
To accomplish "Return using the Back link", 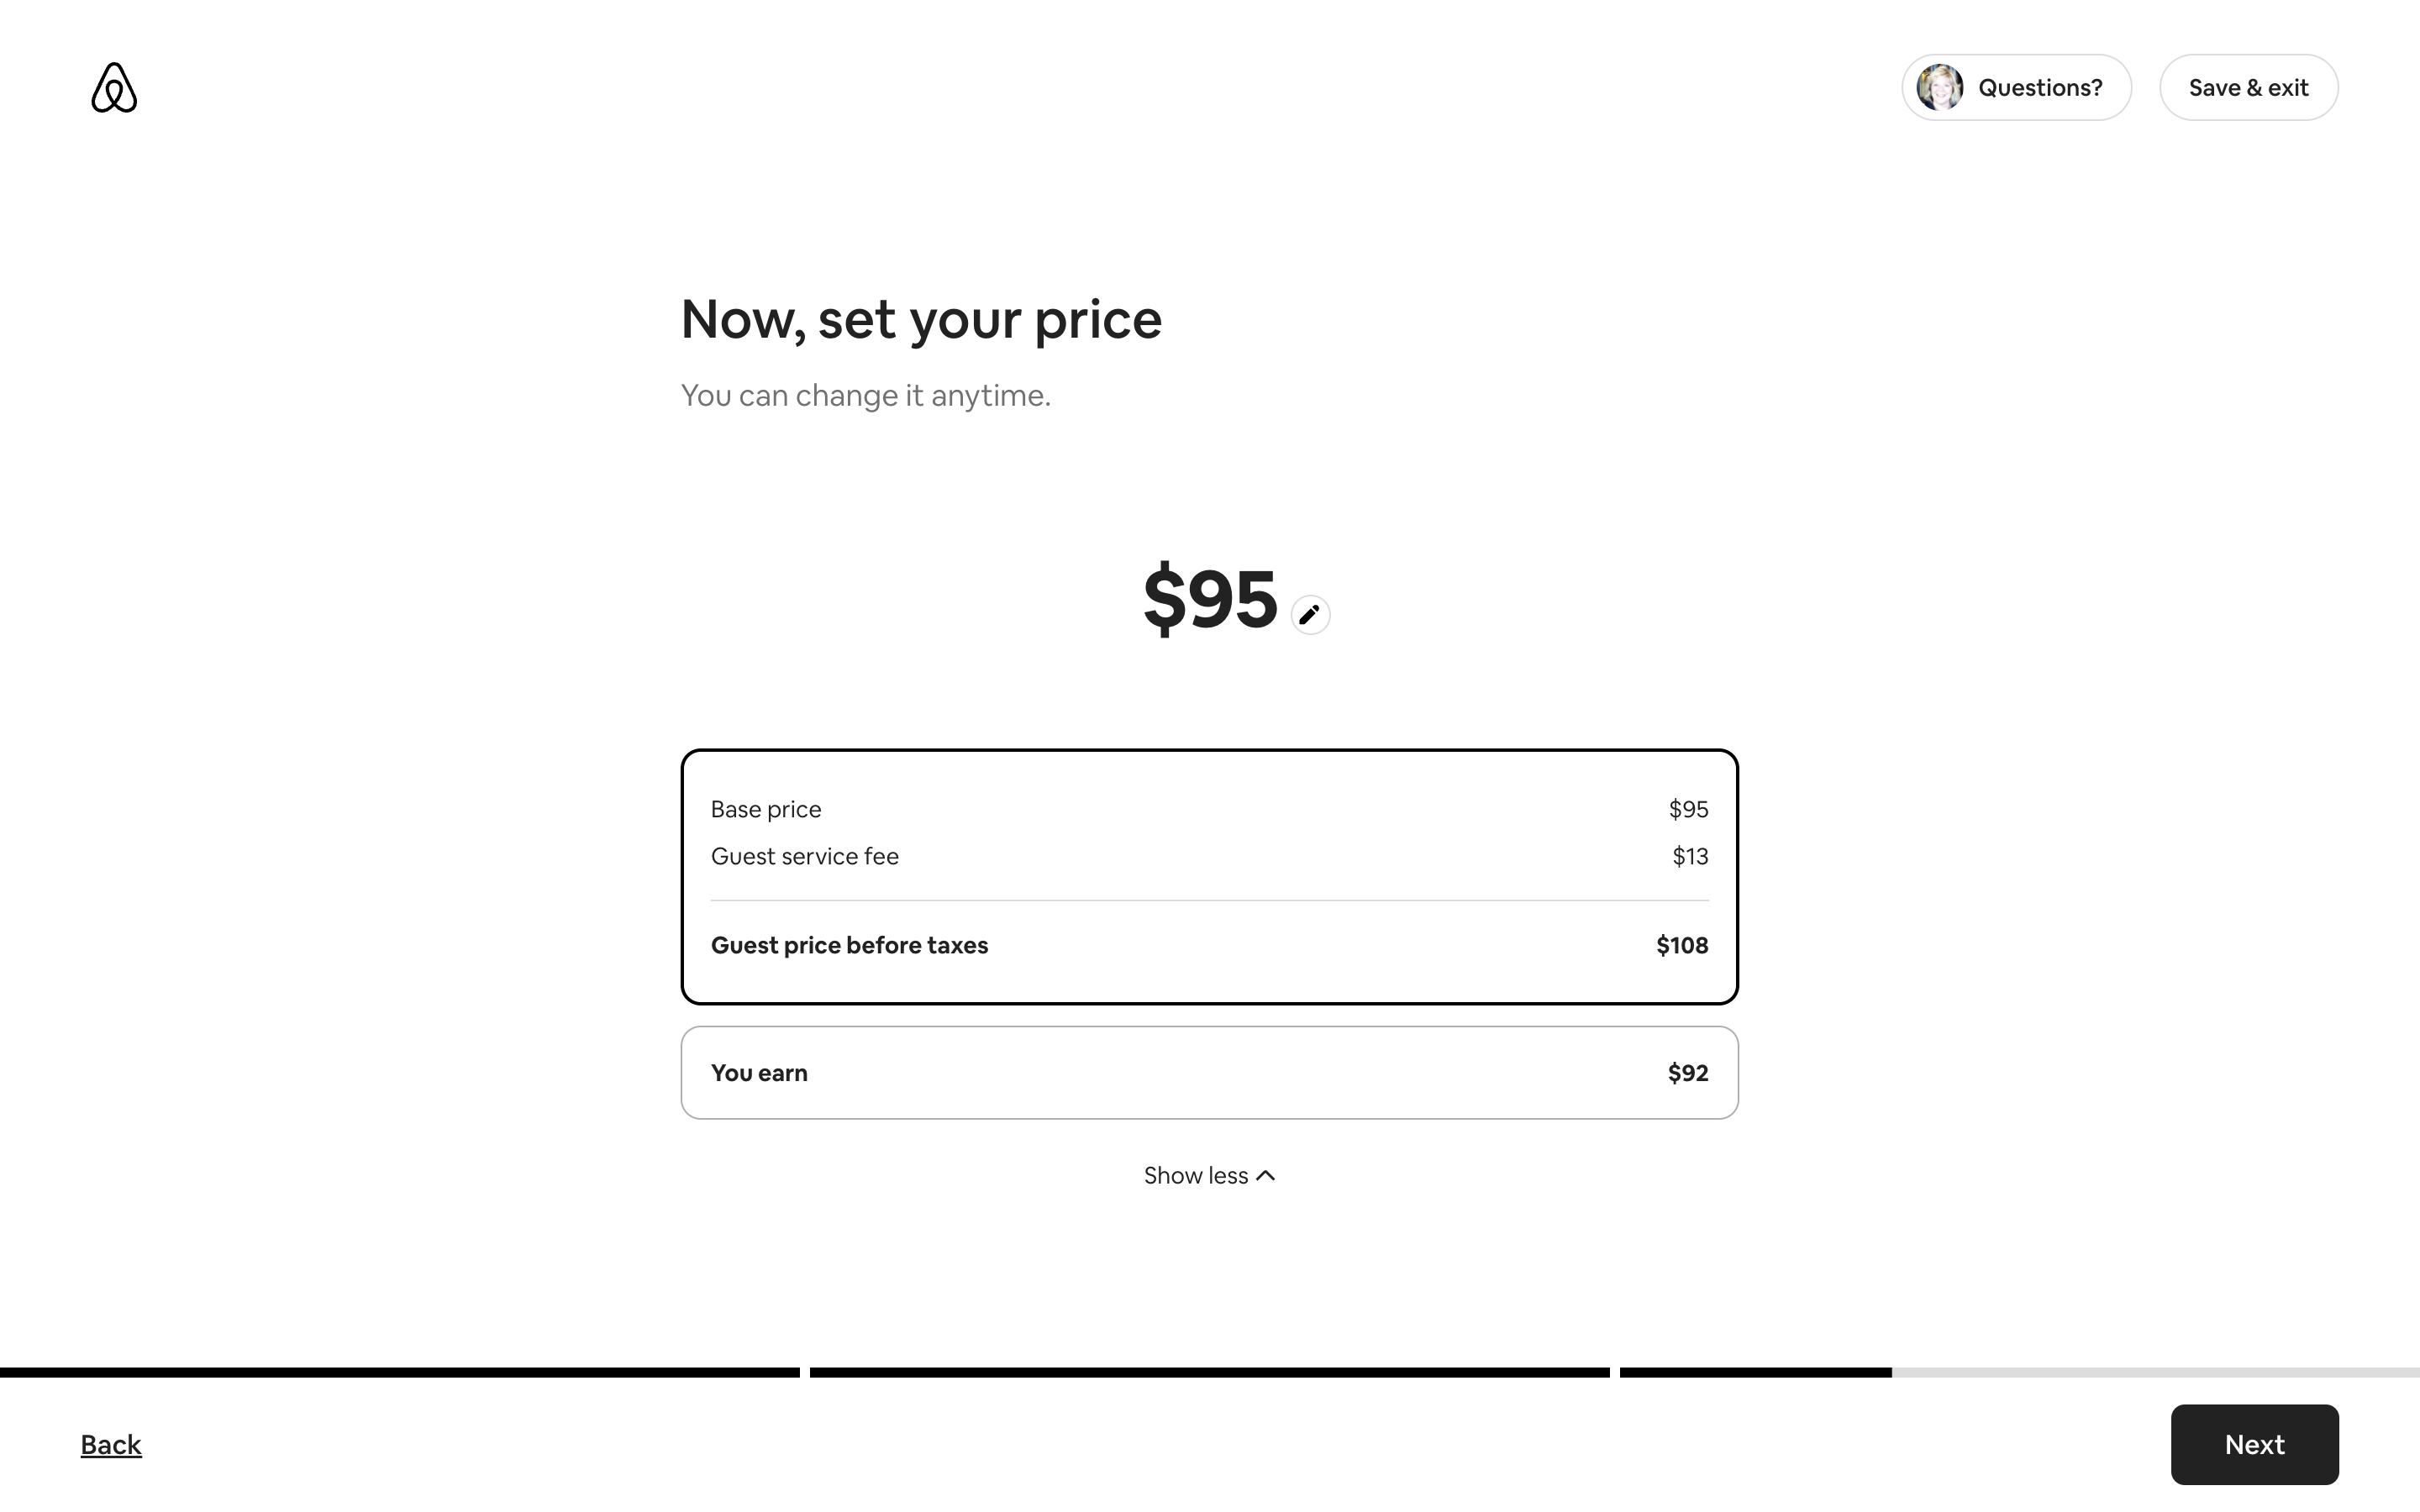I will pyautogui.click(x=111, y=1444).
